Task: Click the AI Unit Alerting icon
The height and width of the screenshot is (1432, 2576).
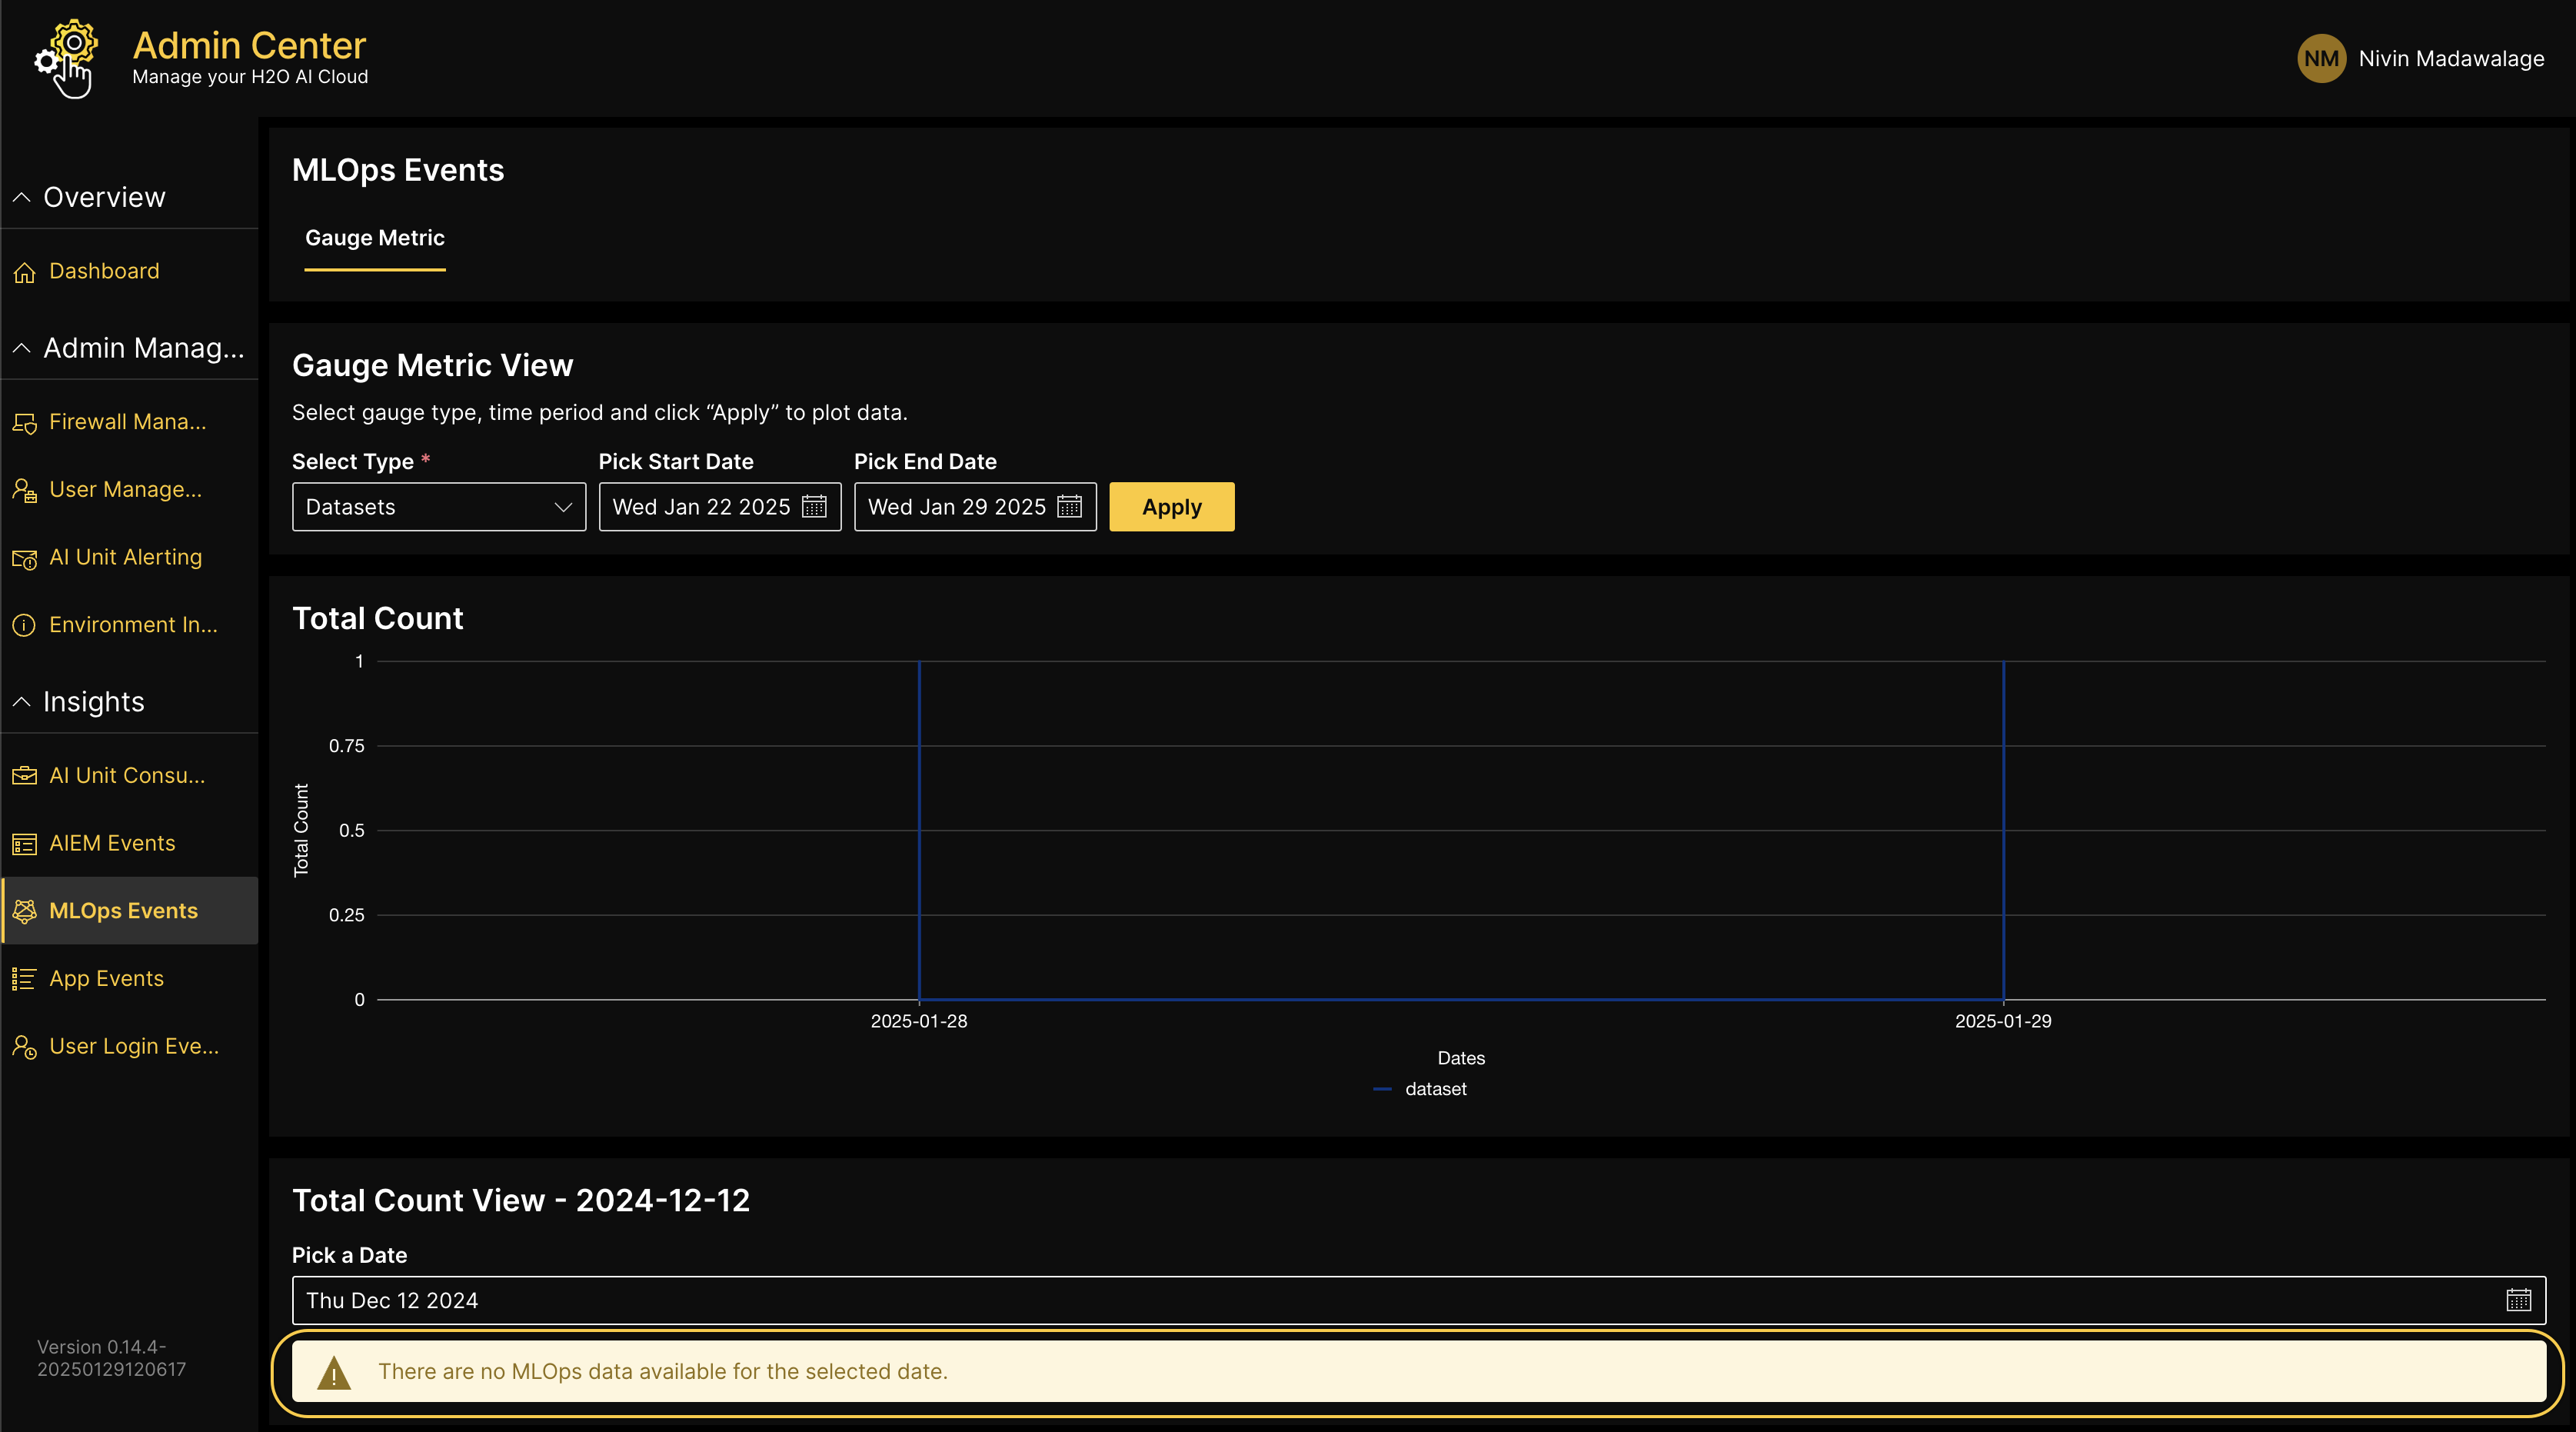Action: click(x=24, y=558)
